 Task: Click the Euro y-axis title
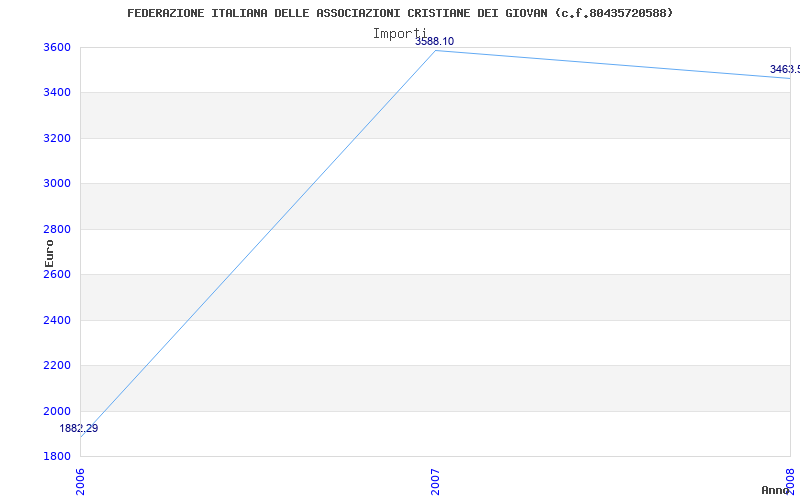click(49, 253)
